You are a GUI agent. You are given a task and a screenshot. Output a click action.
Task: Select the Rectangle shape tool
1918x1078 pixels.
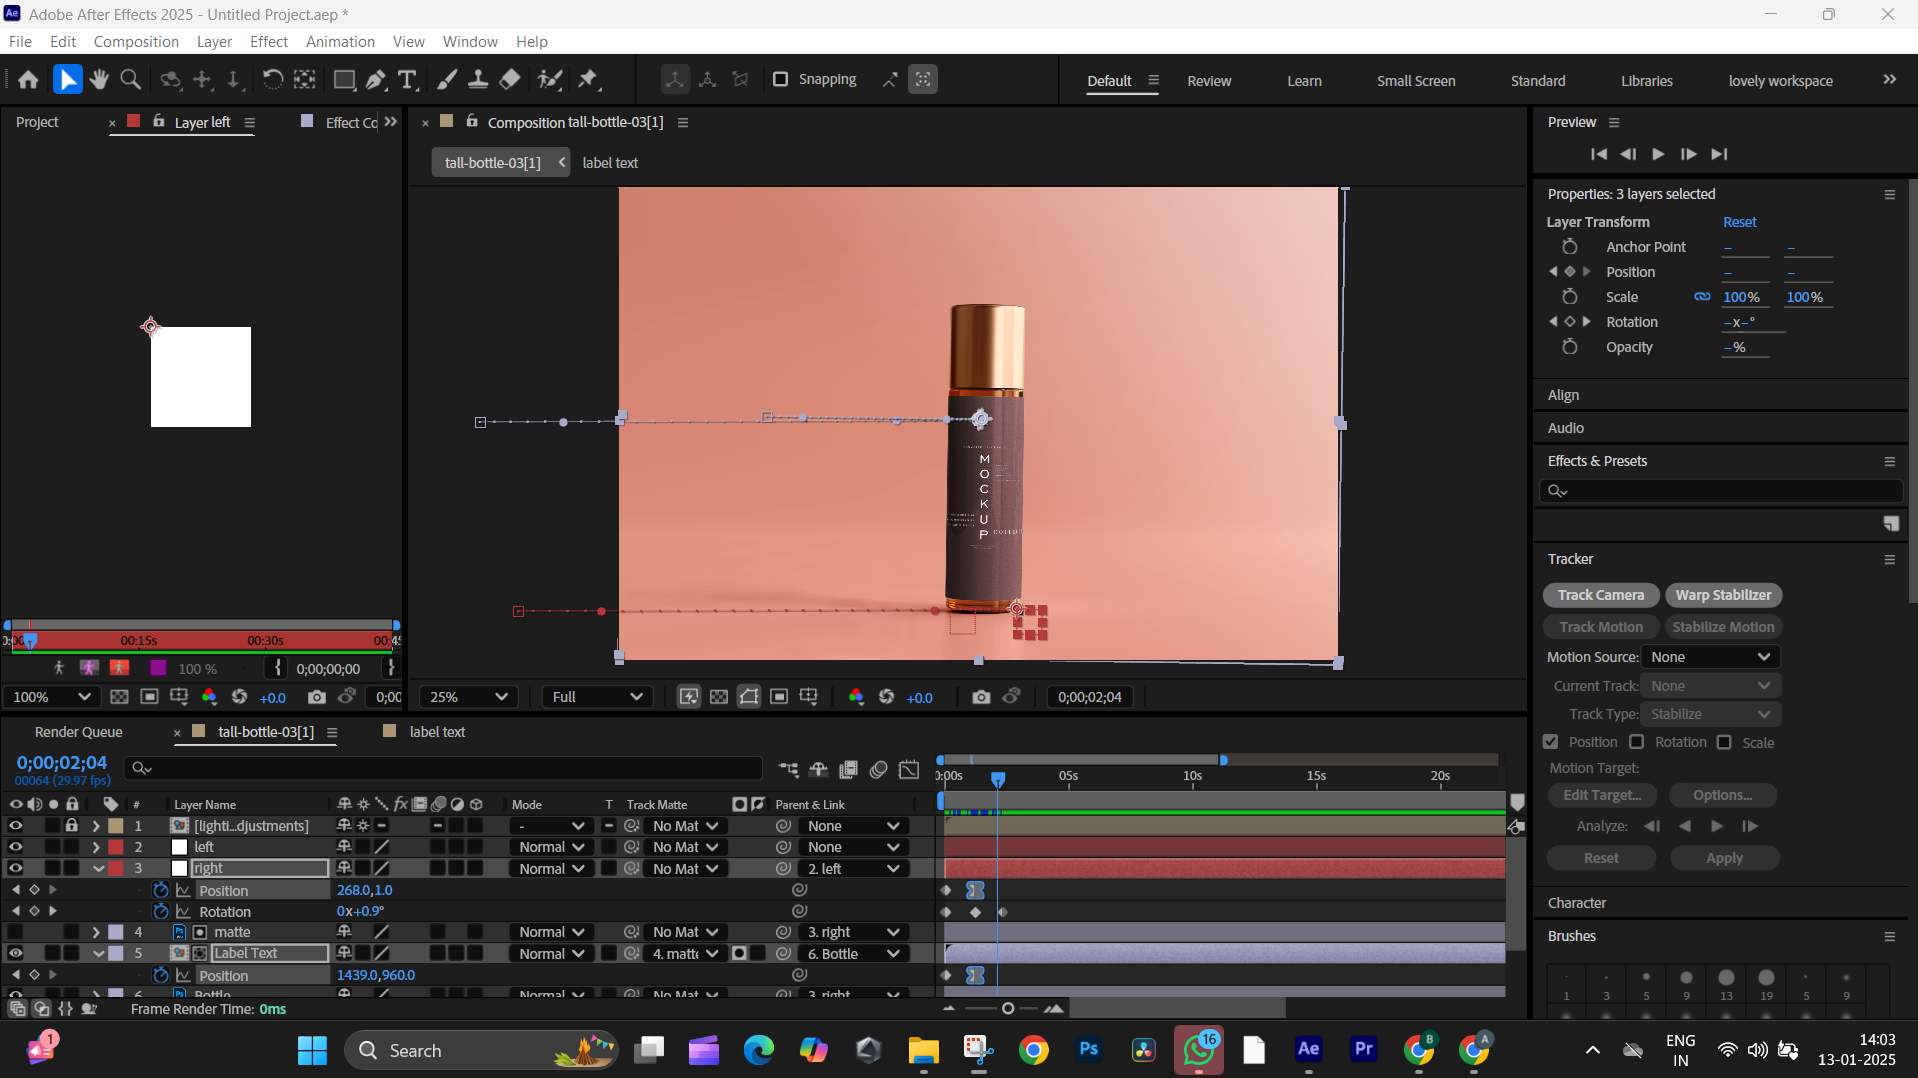point(344,80)
